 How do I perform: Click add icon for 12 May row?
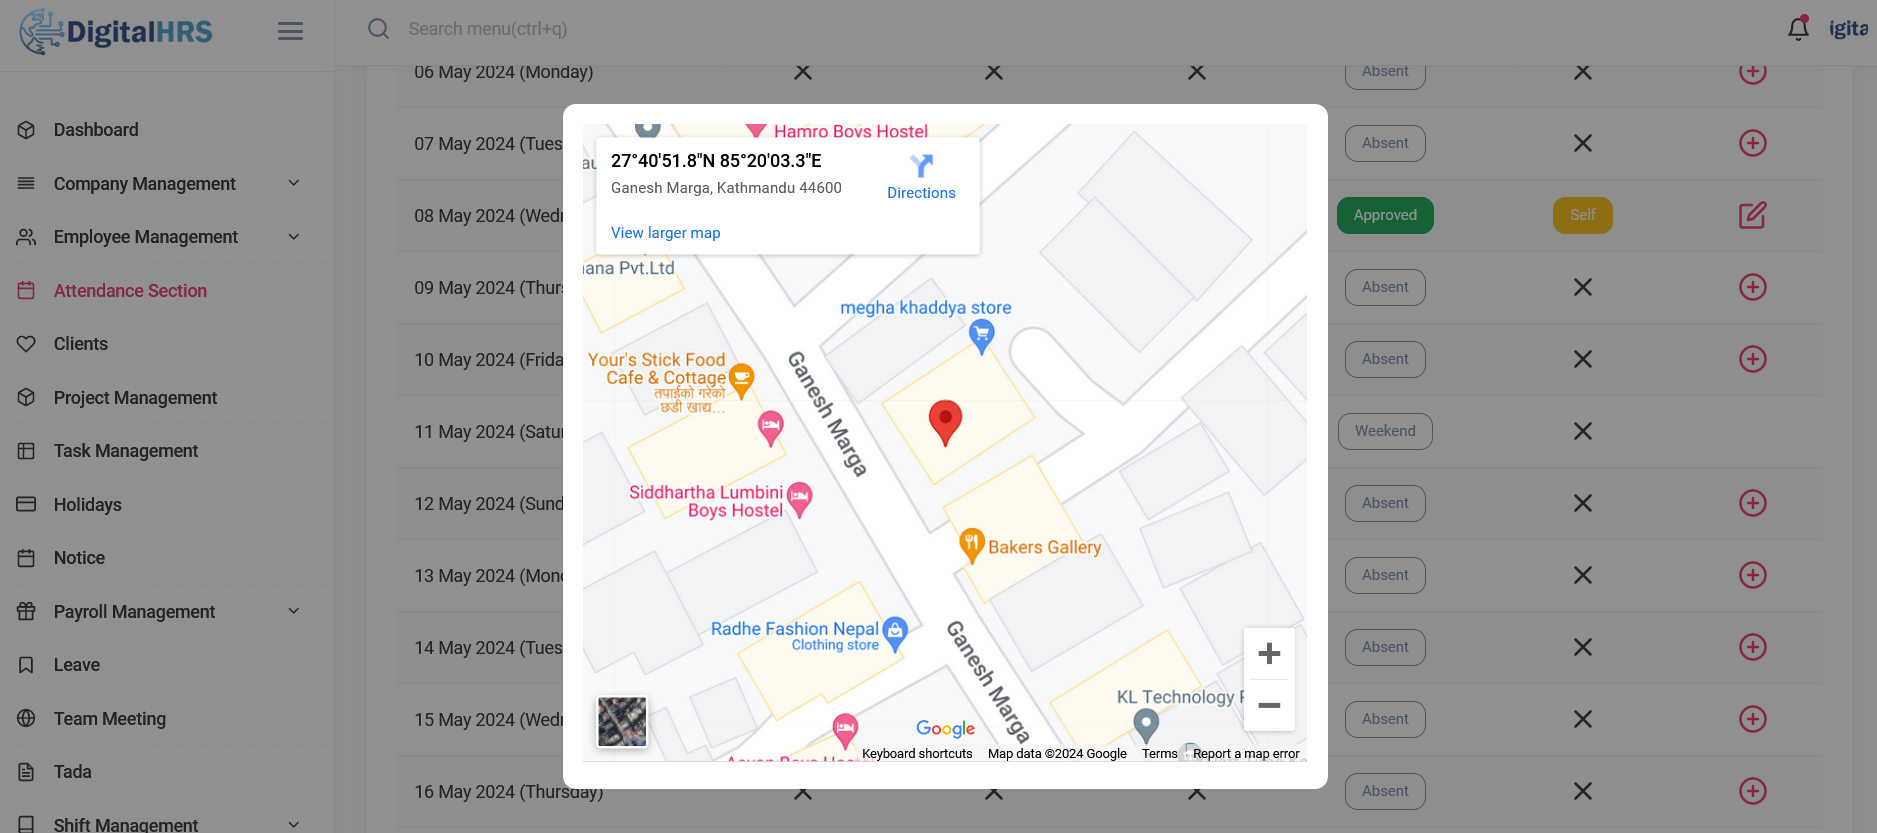tap(1752, 503)
